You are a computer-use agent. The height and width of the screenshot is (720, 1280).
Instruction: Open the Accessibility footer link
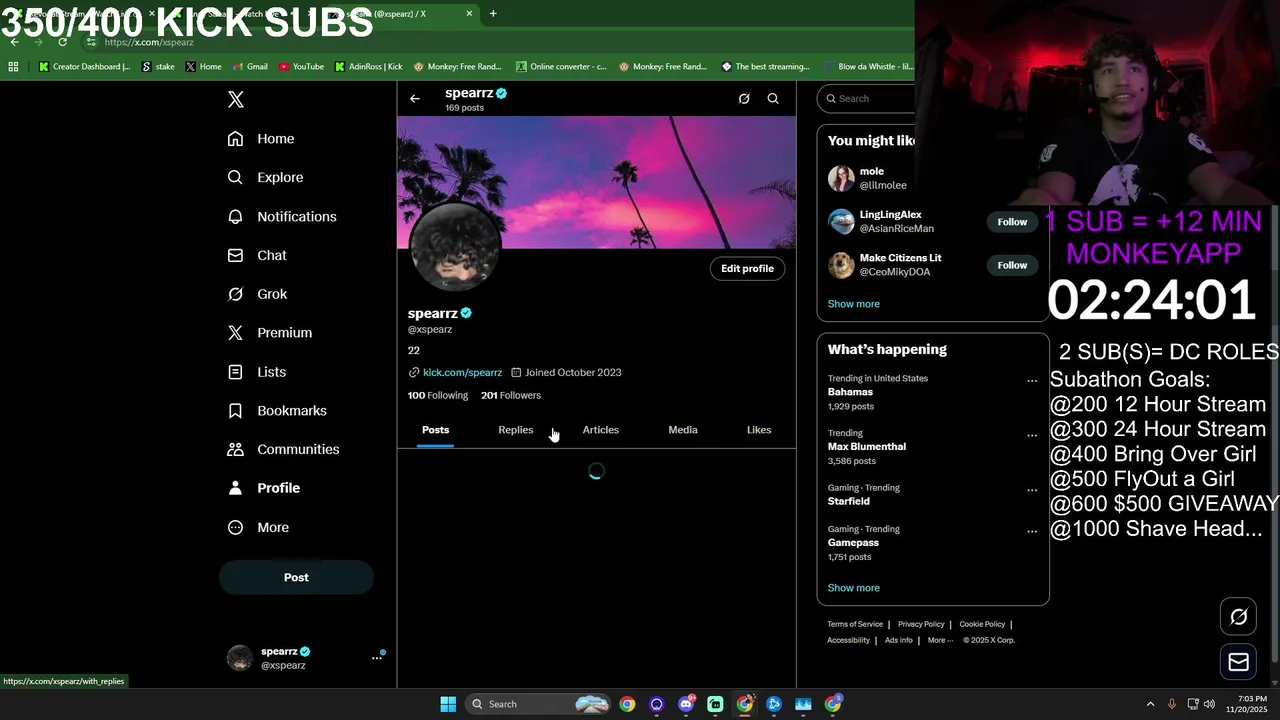coord(848,640)
